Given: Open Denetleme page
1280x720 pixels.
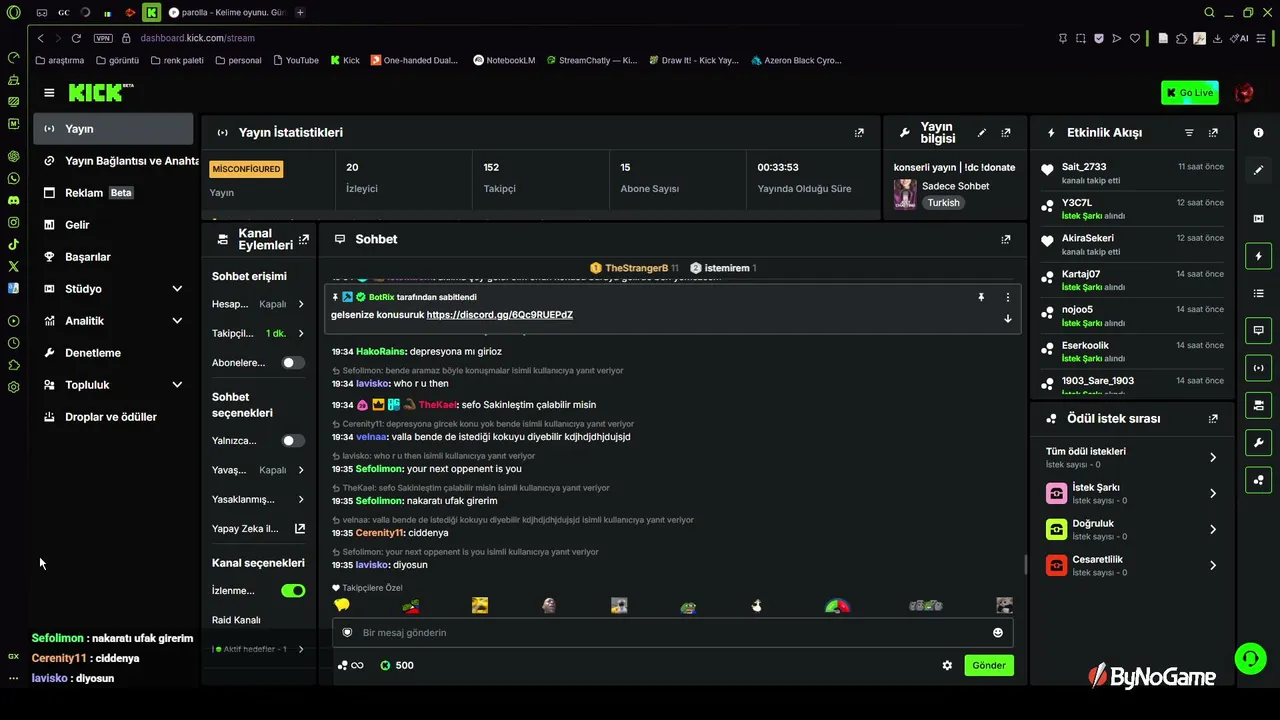Looking at the screenshot, I should 113,353.
